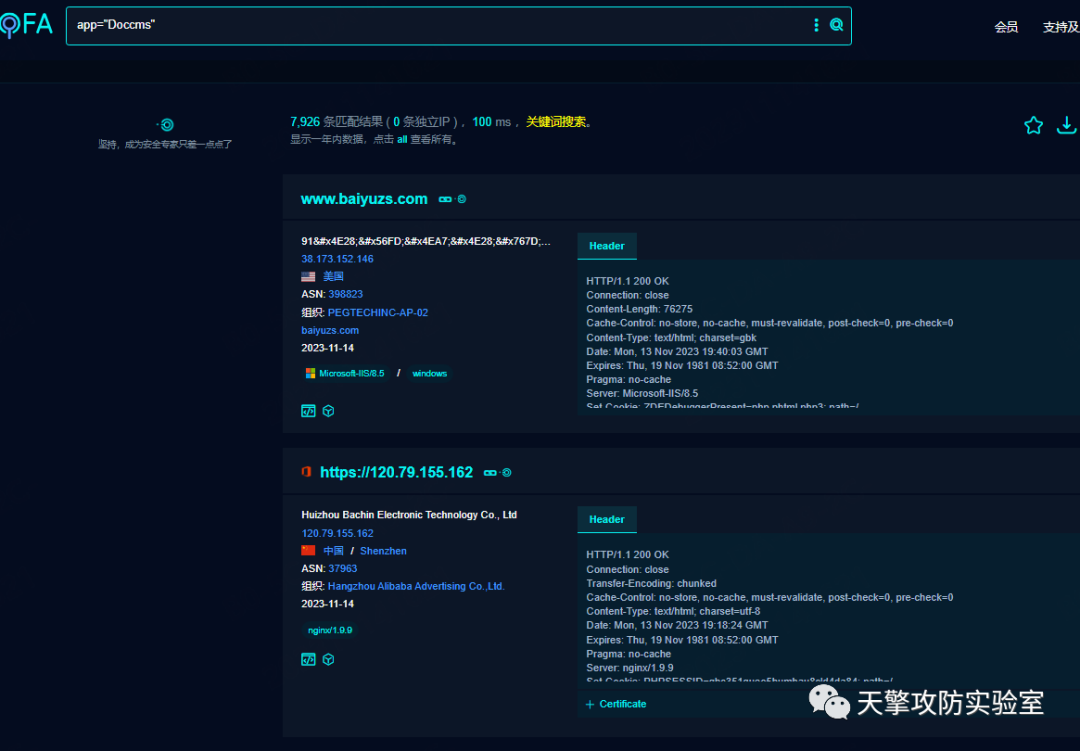1080x751 pixels.
Task: Click source code icon in 120.79.155.162 result
Action: click(308, 659)
